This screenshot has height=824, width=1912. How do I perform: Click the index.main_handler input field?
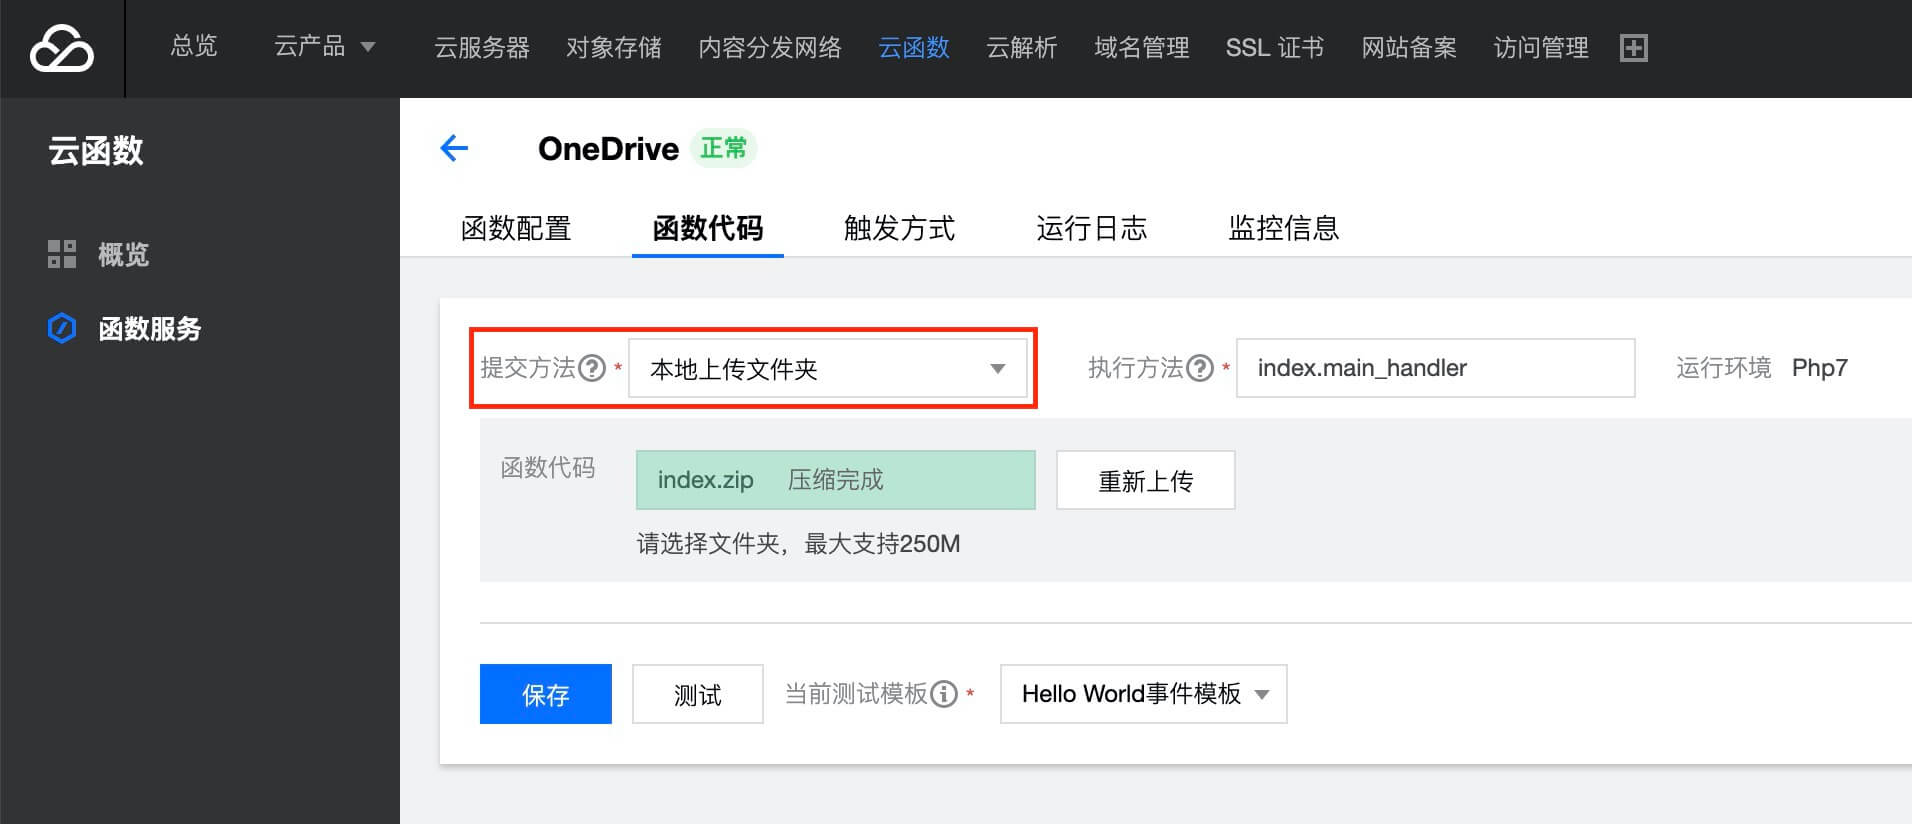1435,368
